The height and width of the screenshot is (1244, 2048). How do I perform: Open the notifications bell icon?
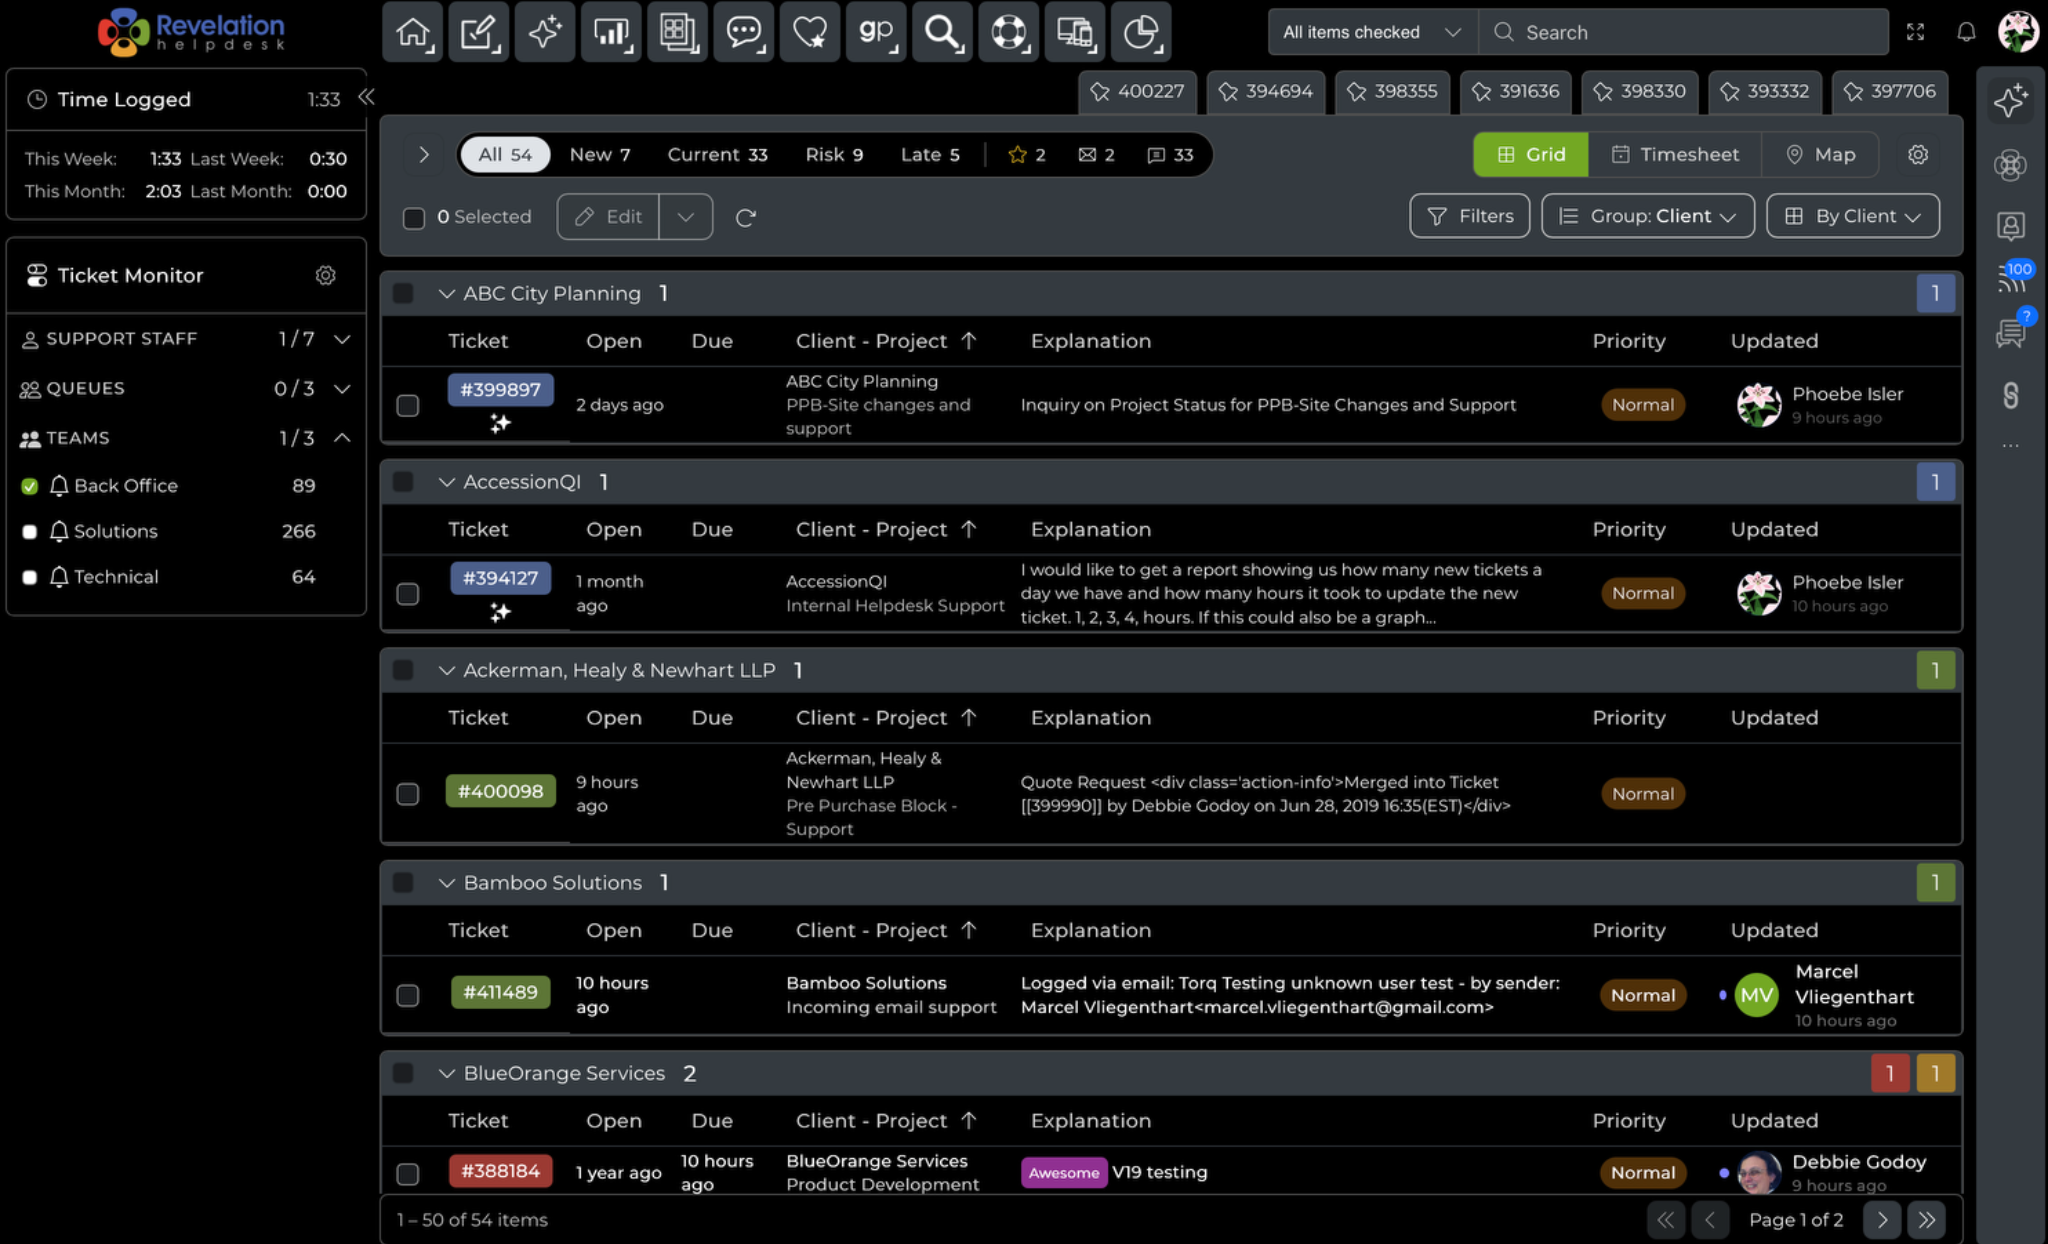[1966, 32]
